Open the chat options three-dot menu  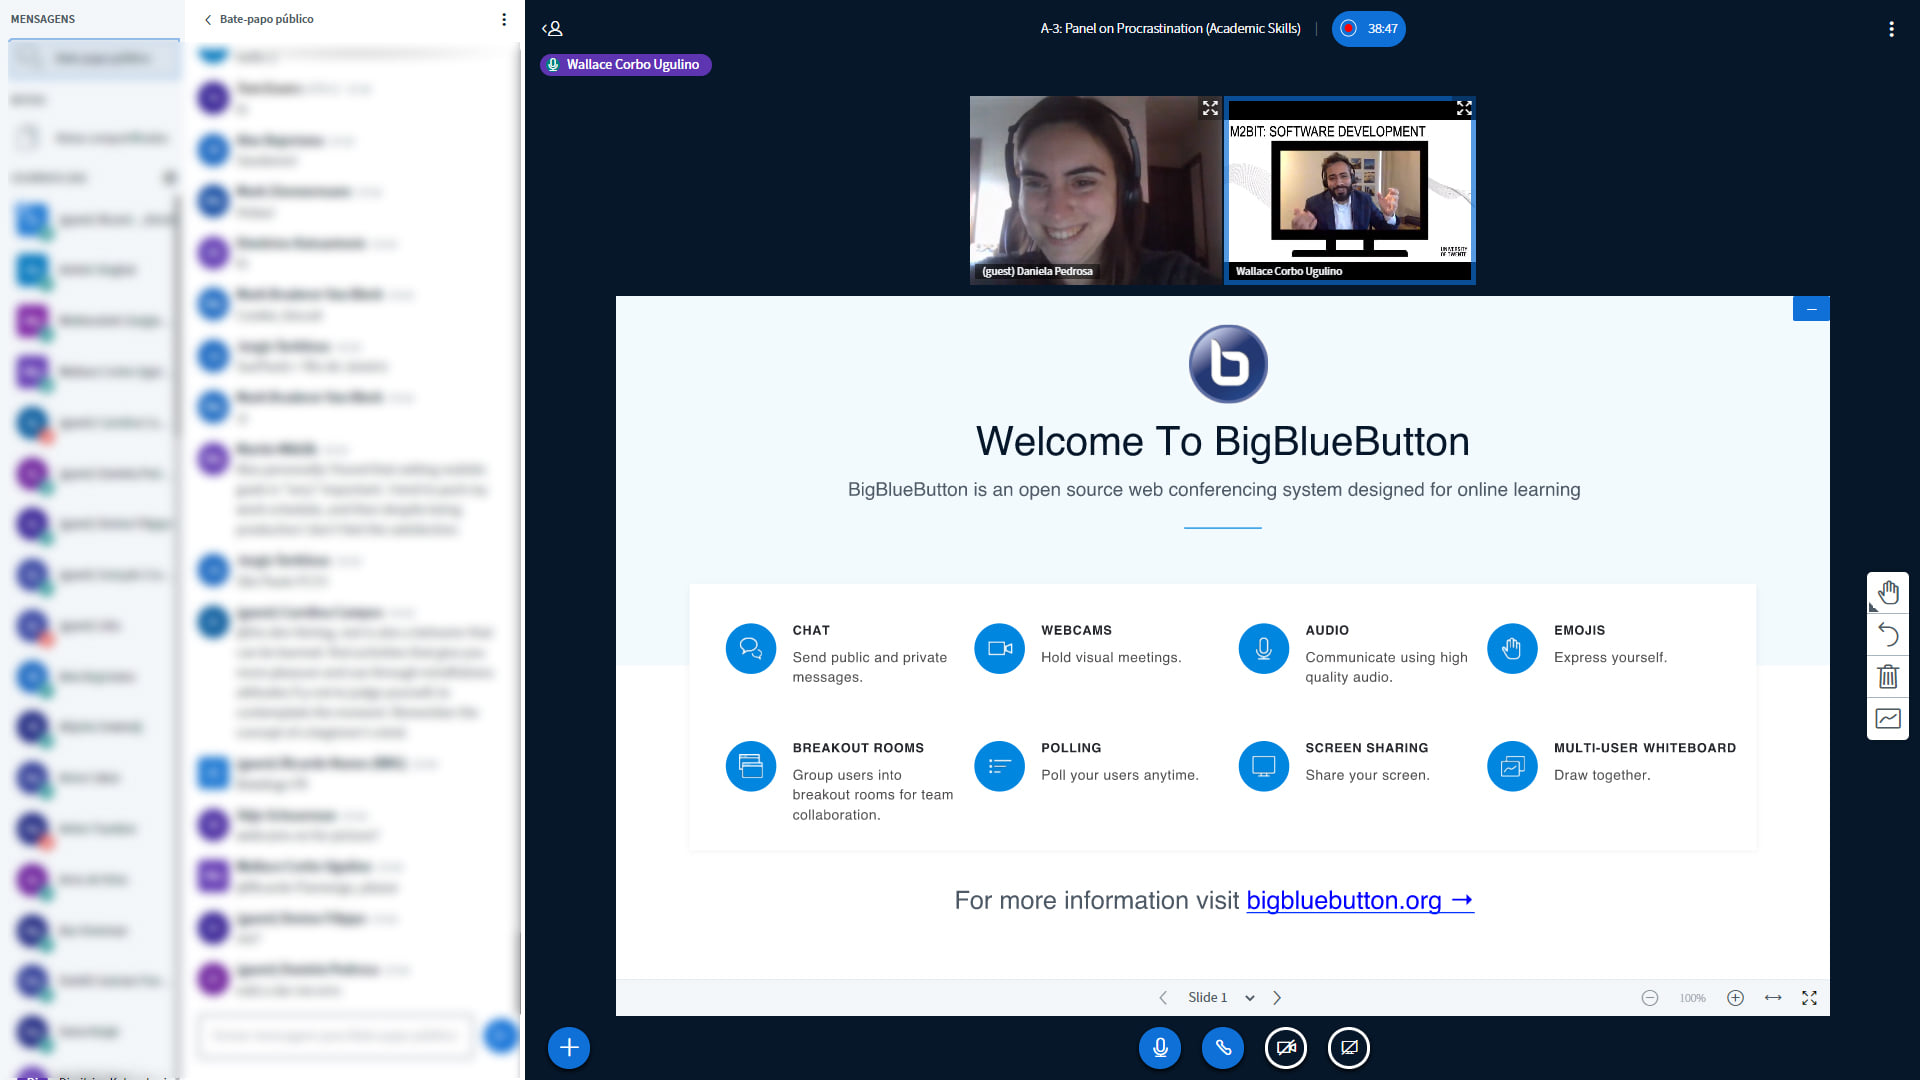(x=504, y=19)
